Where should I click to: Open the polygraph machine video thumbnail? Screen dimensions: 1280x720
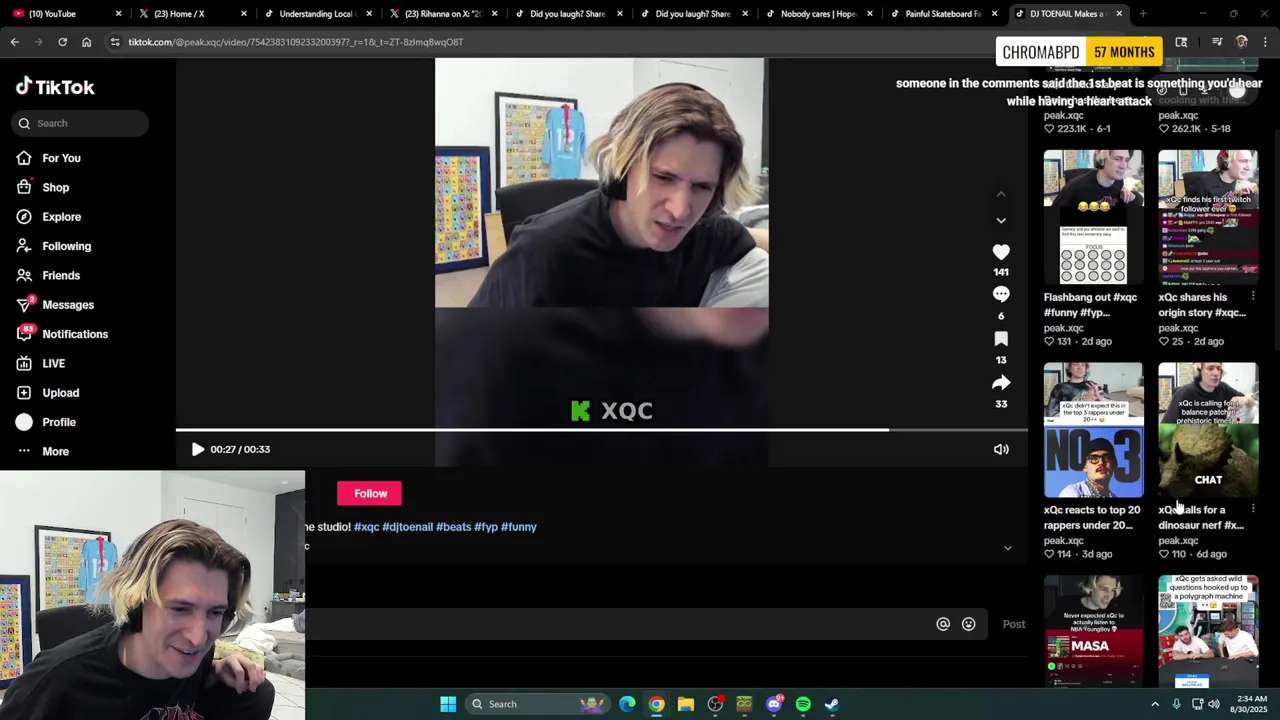[x=1208, y=632]
